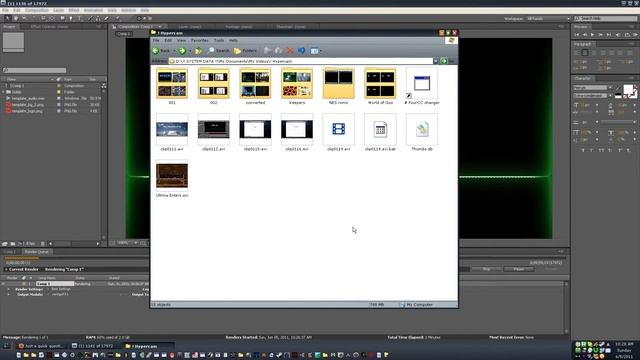Open the View menu in Explorer window
Screen dimensions: 640x360
pos(181,40)
